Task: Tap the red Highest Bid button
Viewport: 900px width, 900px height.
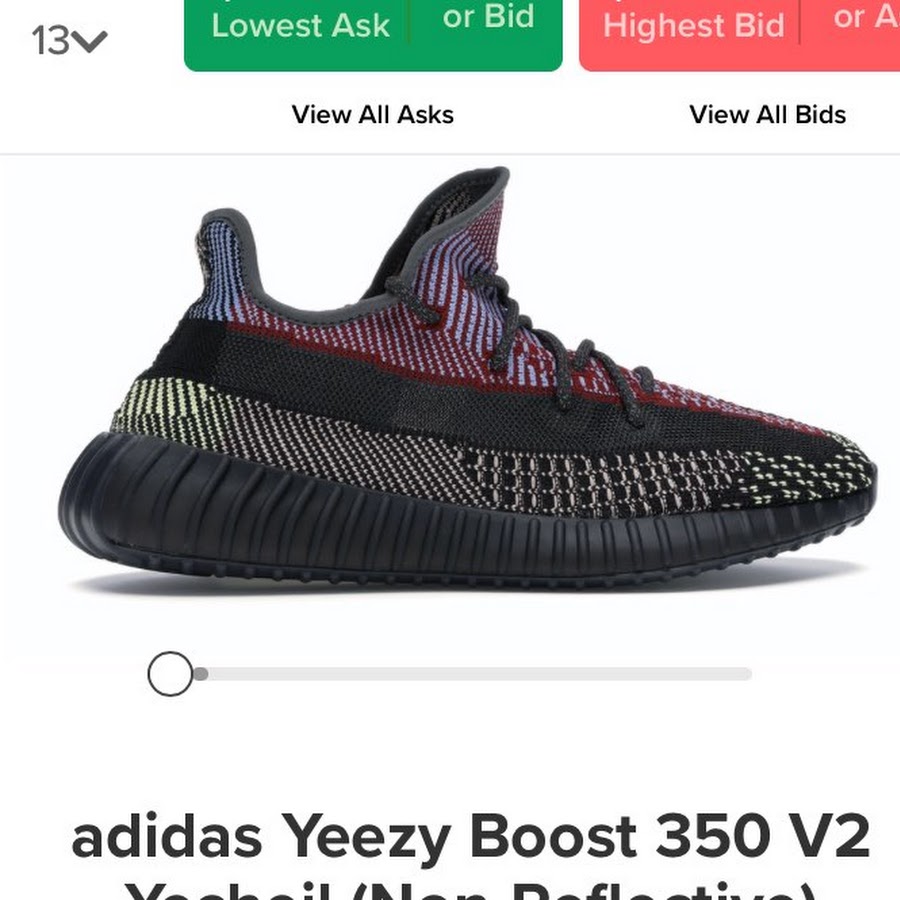Action: pos(693,26)
